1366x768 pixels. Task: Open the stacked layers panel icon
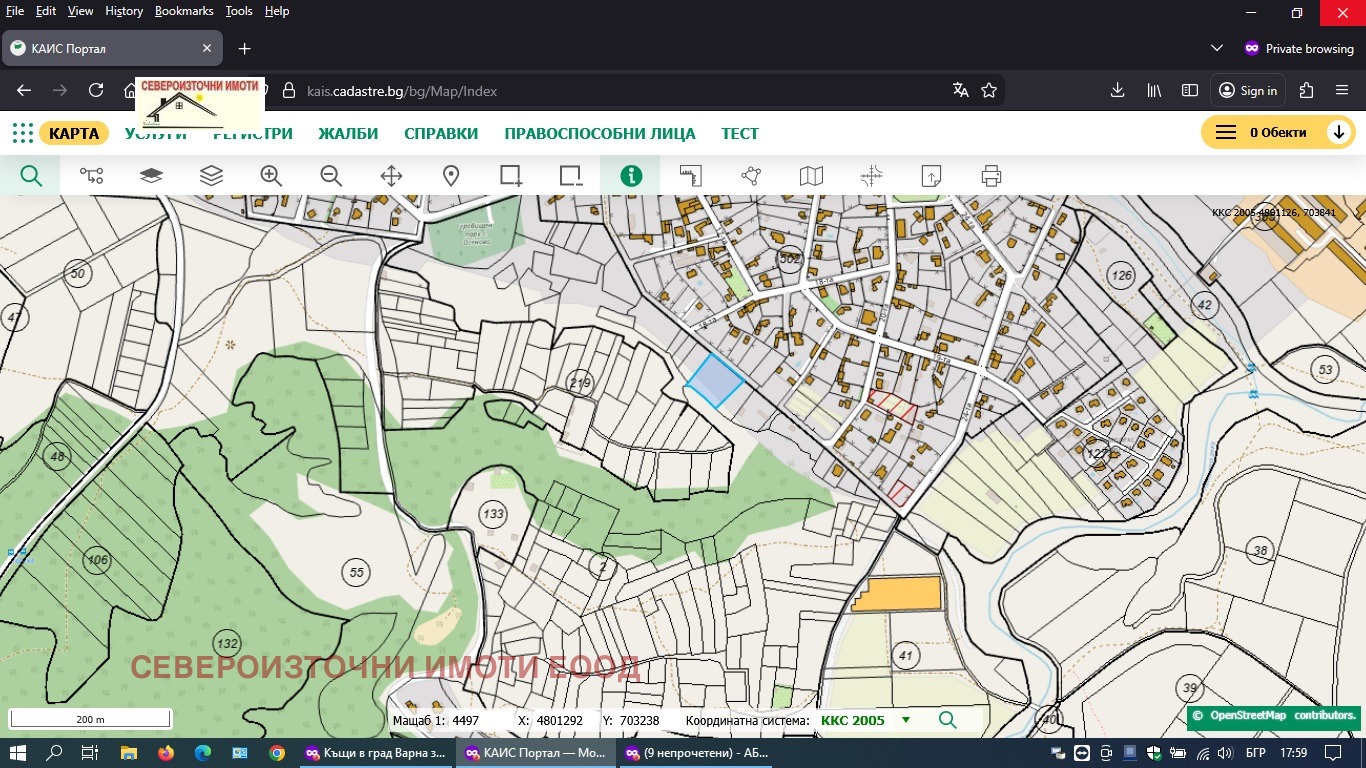pyautogui.click(x=211, y=176)
